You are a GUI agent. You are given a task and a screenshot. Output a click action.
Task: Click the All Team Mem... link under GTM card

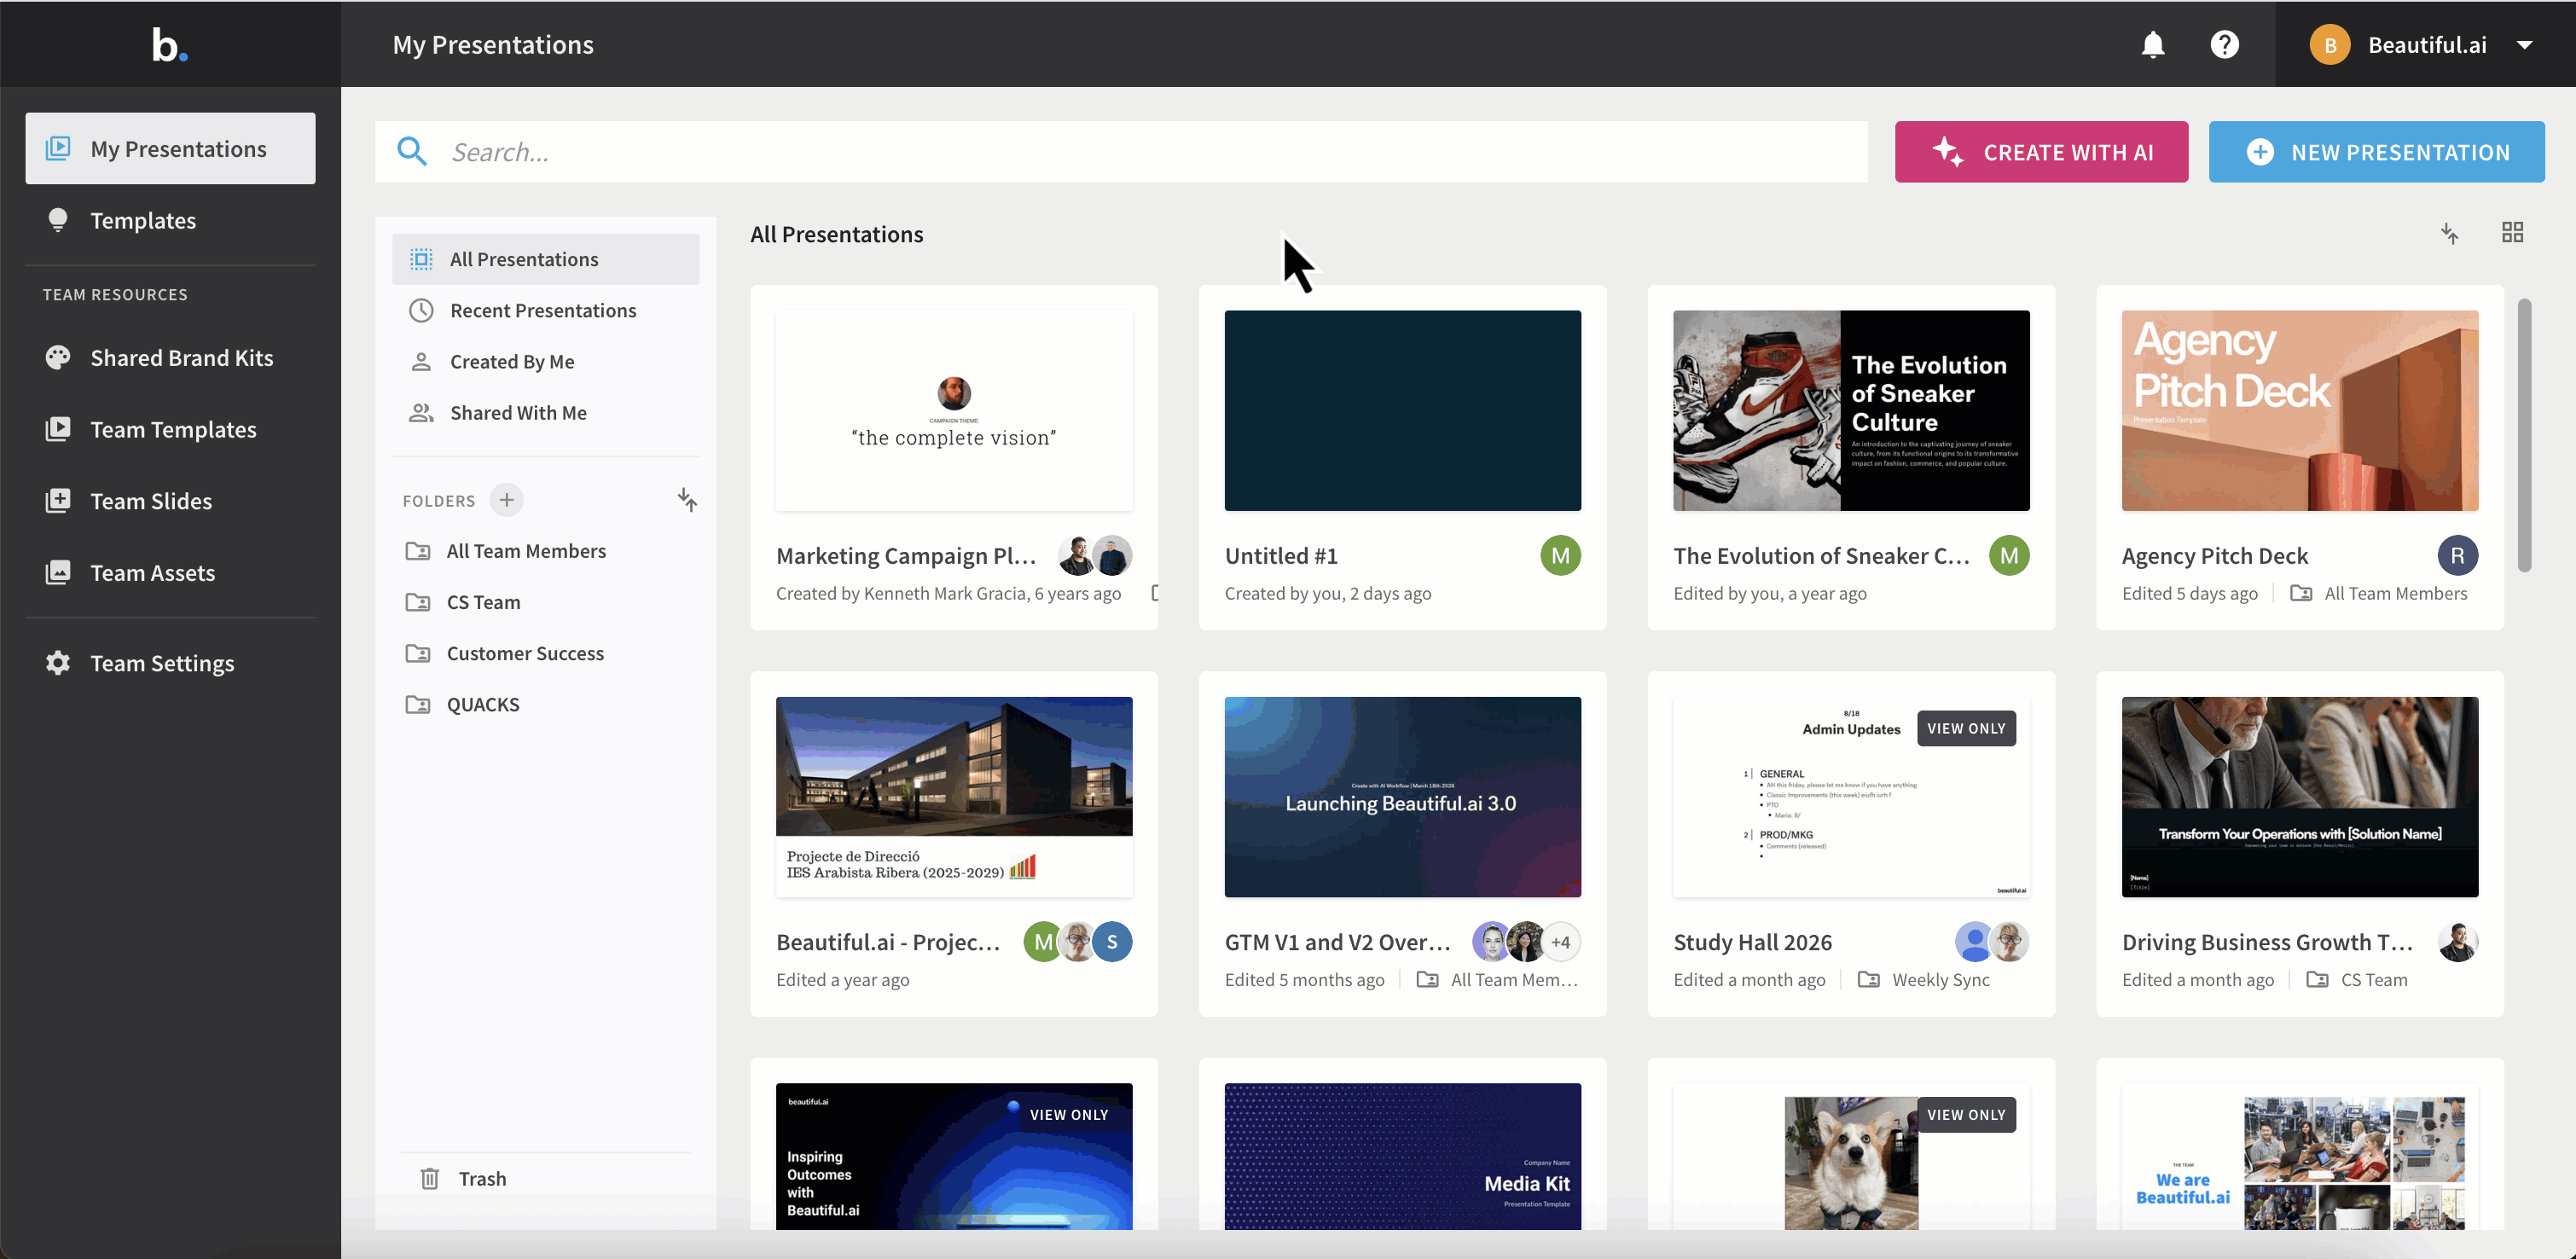1498,980
